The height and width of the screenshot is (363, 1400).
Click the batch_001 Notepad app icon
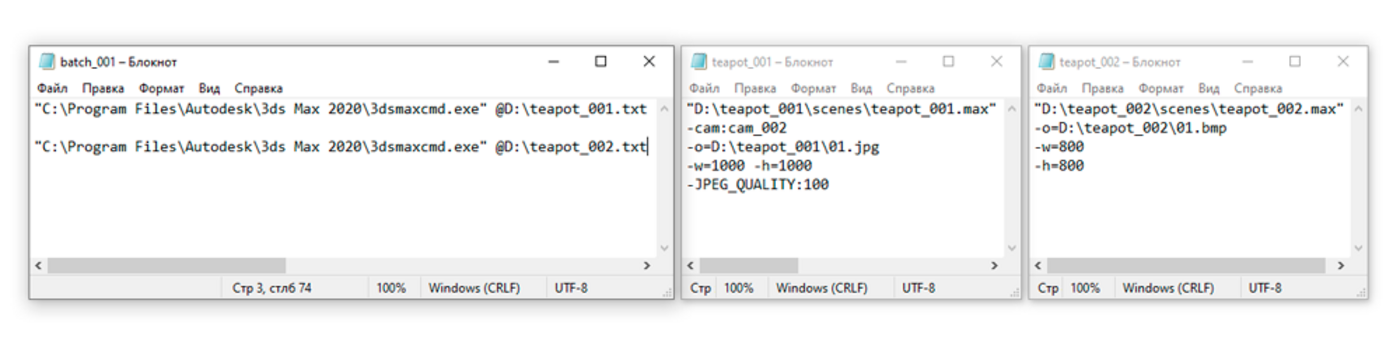tap(47, 61)
